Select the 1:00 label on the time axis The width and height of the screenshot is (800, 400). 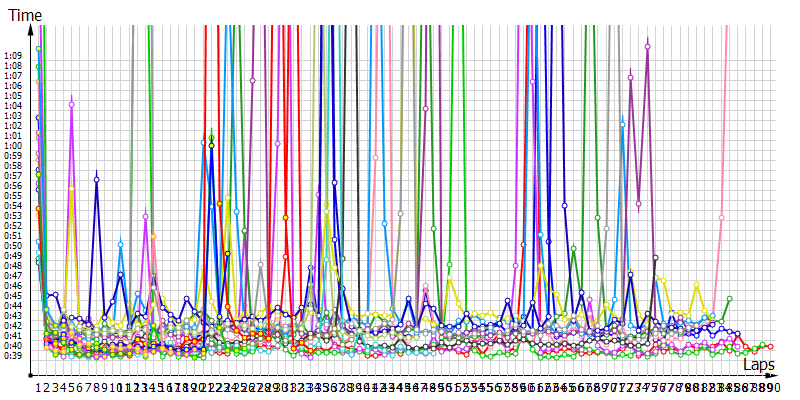(x=14, y=145)
